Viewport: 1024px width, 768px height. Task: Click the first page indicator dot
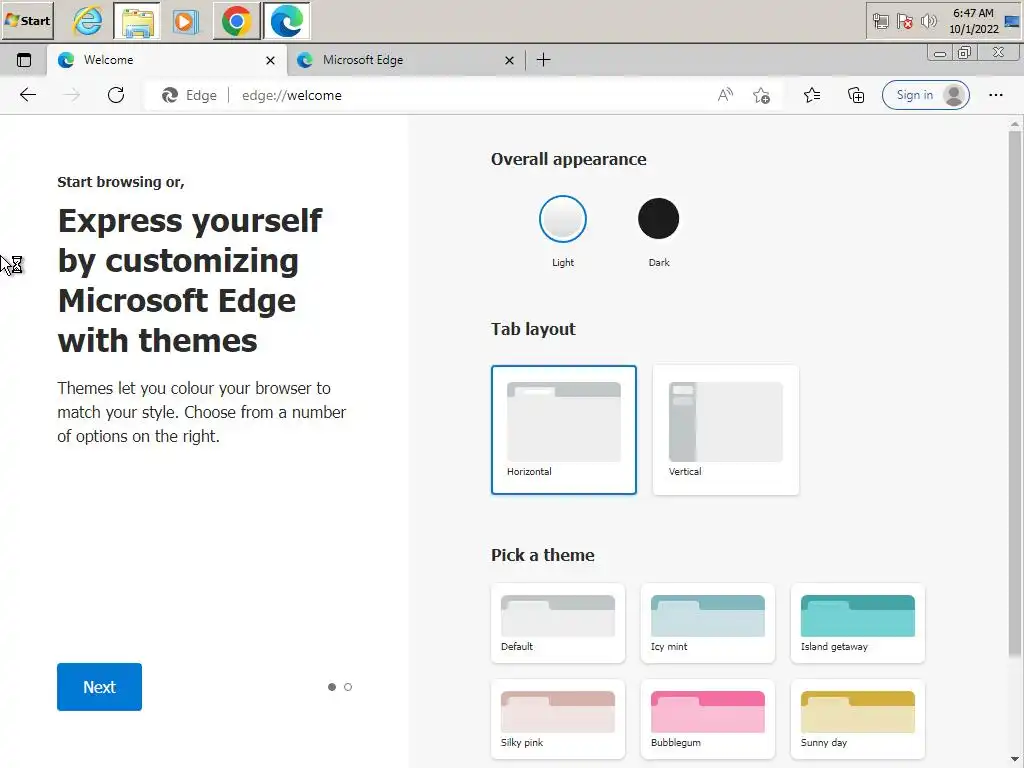332,687
